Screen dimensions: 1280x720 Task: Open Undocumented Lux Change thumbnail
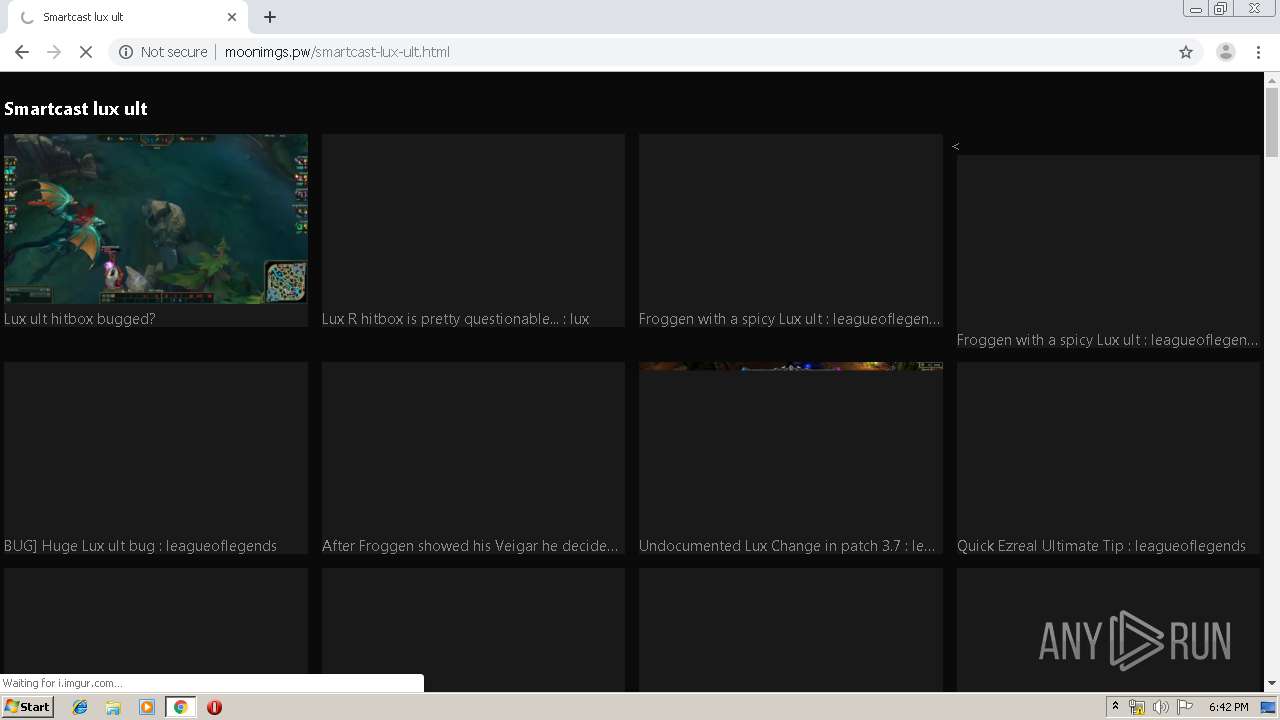791,447
